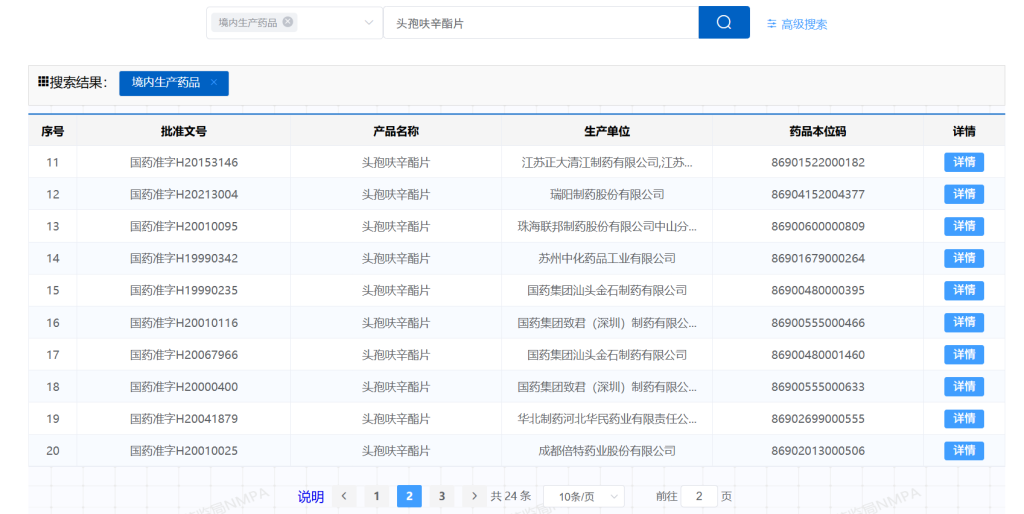Click the 批准文号 column header
The height and width of the screenshot is (514, 1024).
tap(184, 131)
